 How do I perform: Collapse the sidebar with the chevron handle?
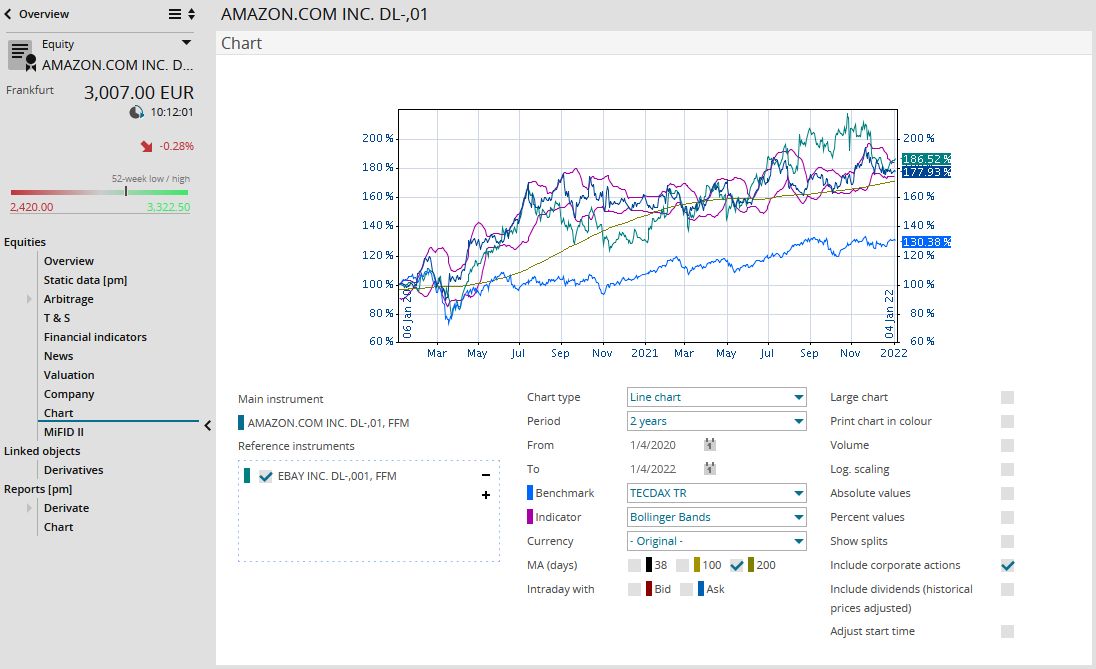(208, 426)
